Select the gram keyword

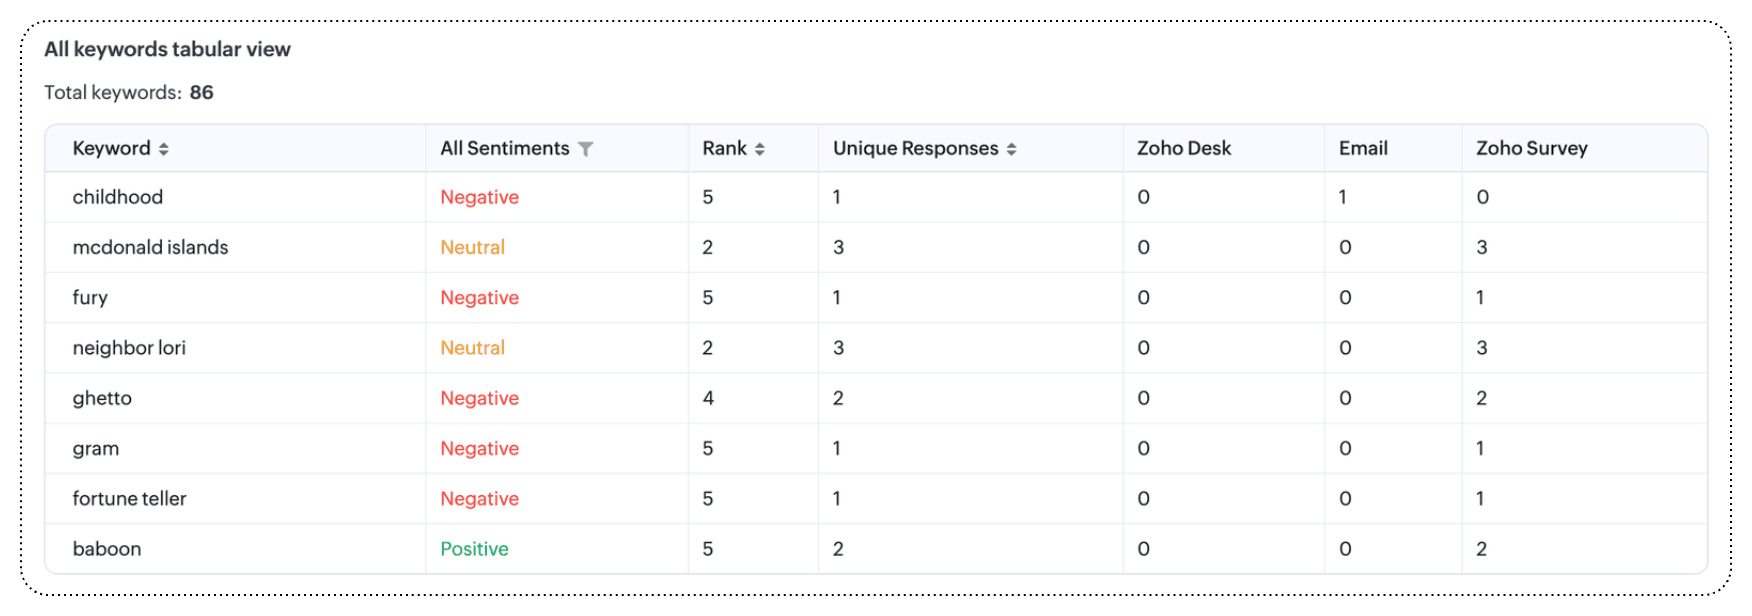pyautogui.click(x=96, y=449)
